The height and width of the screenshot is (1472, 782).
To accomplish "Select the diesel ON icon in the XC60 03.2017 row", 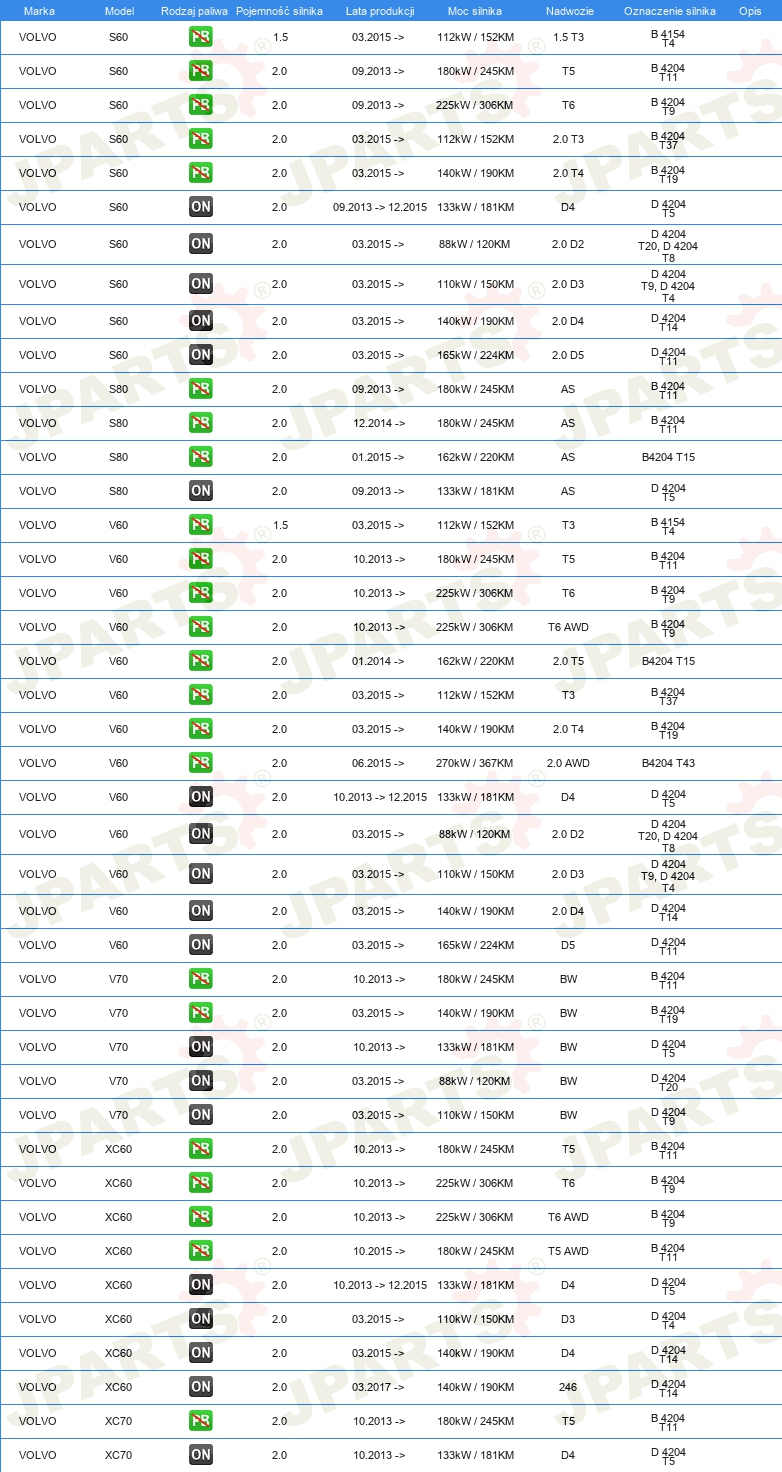I will tap(201, 1387).
